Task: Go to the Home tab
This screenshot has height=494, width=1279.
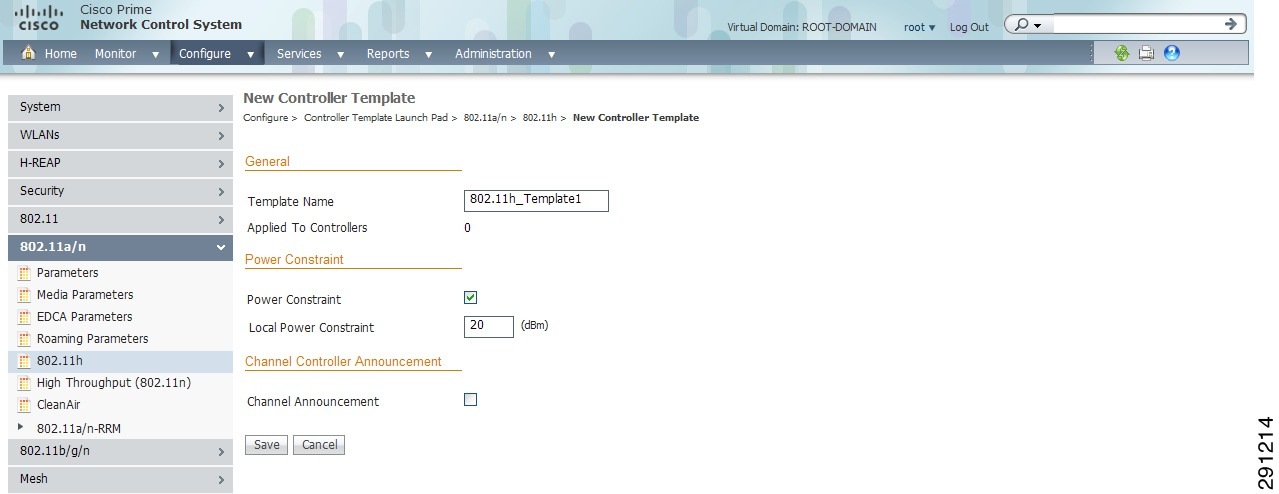Action: [49, 54]
